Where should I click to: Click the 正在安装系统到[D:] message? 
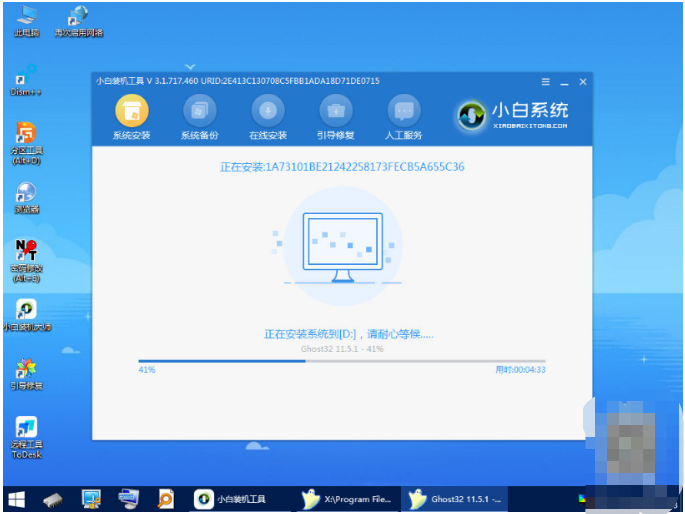[x=349, y=335]
